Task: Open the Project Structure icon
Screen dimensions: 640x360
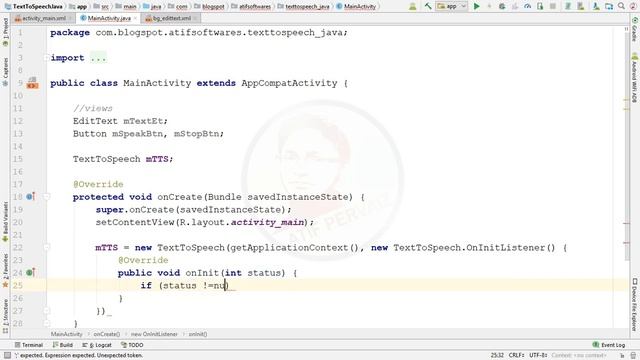Action: (x=609, y=6)
